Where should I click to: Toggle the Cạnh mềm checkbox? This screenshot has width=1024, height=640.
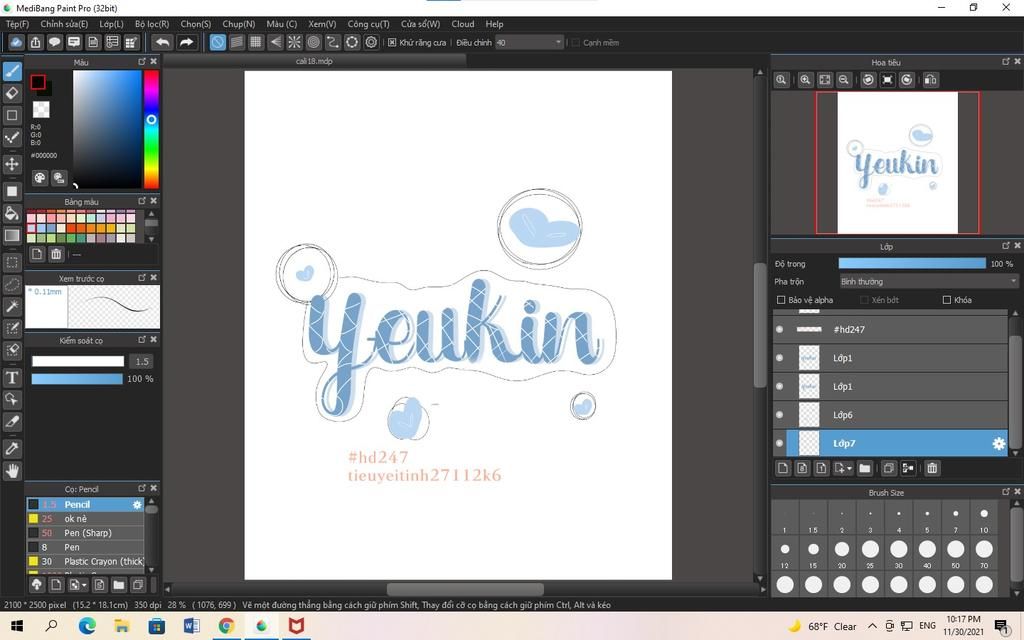(575, 42)
